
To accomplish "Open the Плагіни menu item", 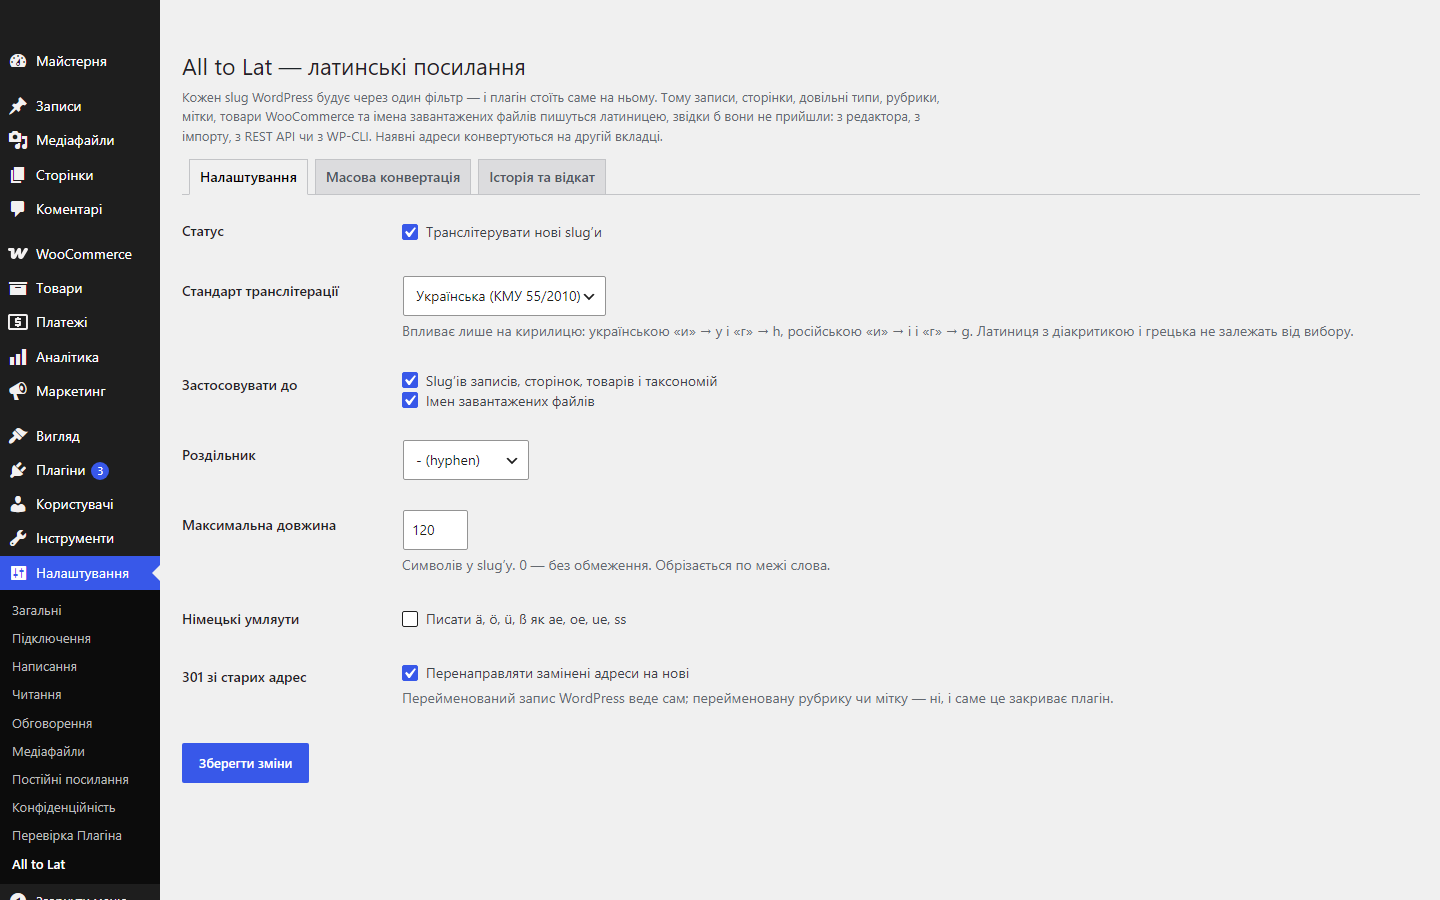I will pos(80,470).
